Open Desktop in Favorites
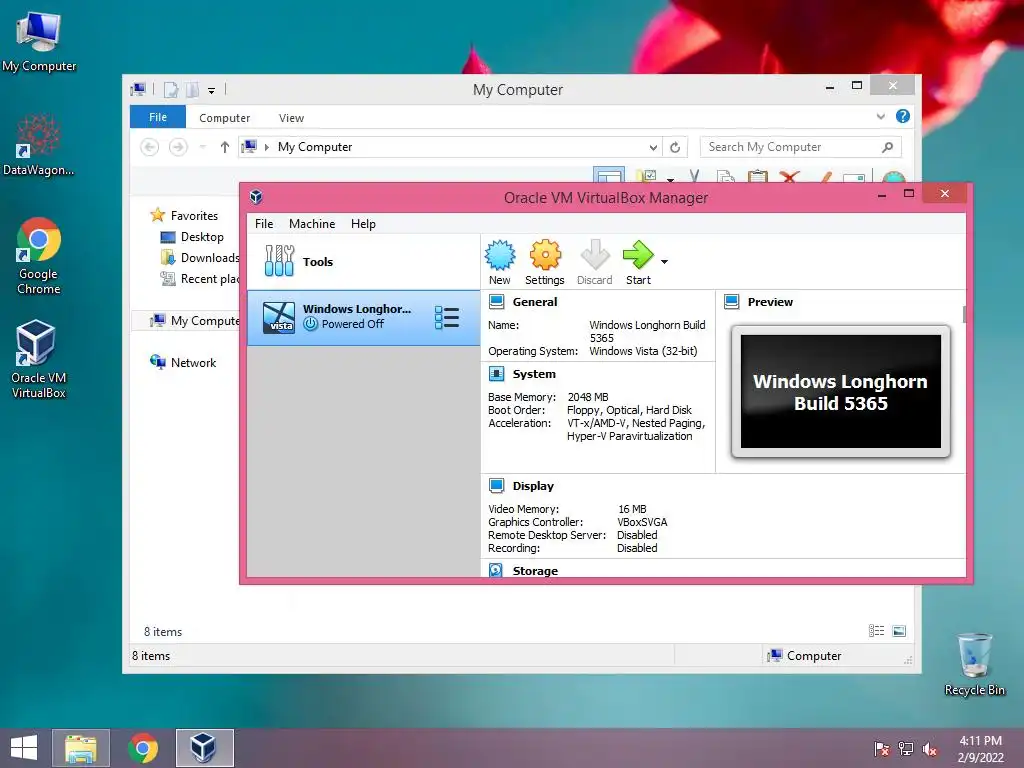The height and width of the screenshot is (768, 1024). [192, 236]
